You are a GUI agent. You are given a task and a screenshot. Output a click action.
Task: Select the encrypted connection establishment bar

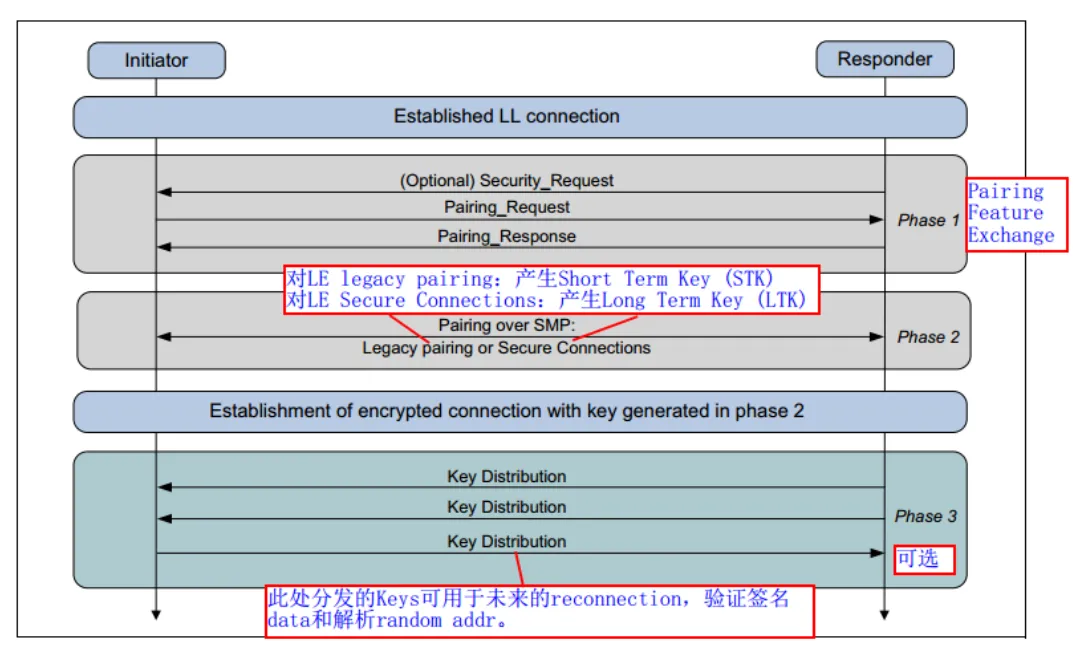(x=520, y=411)
